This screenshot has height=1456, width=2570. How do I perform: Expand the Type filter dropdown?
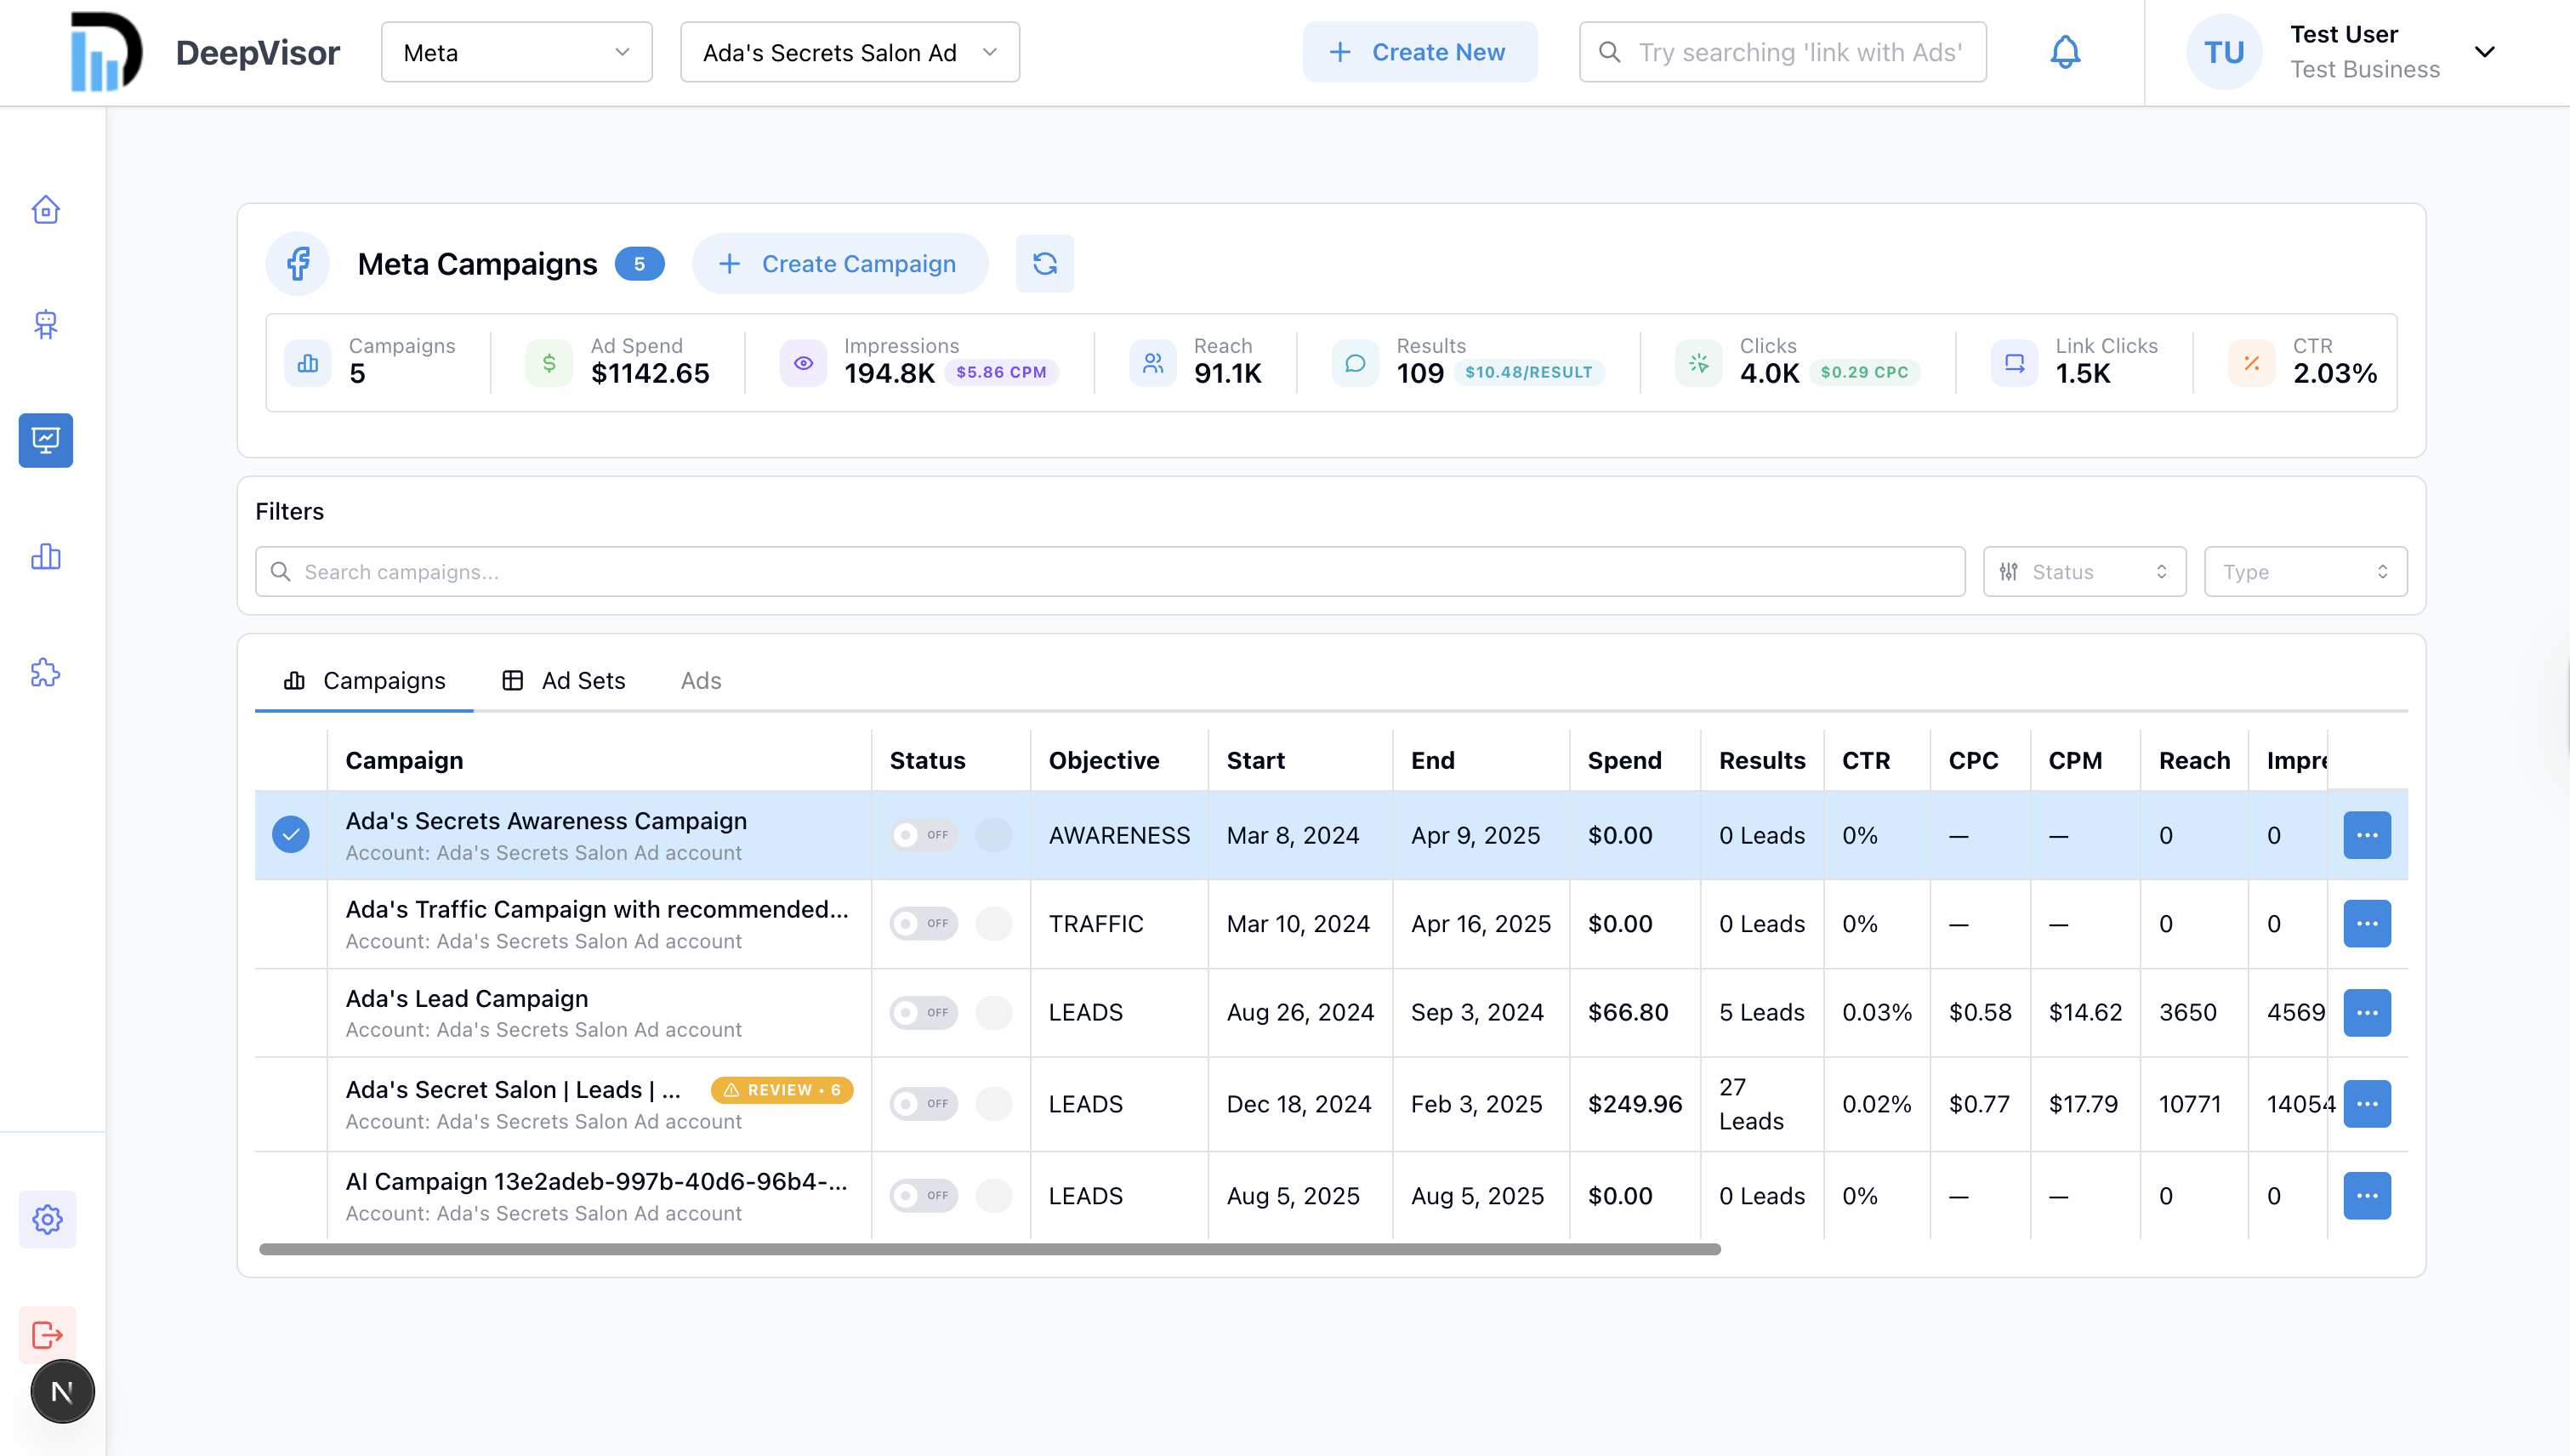pos(2305,572)
